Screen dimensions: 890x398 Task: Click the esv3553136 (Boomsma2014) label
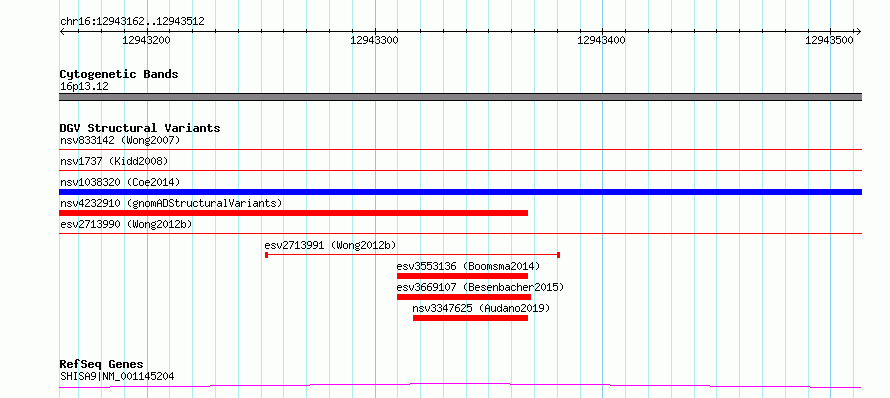pyautogui.click(x=468, y=266)
